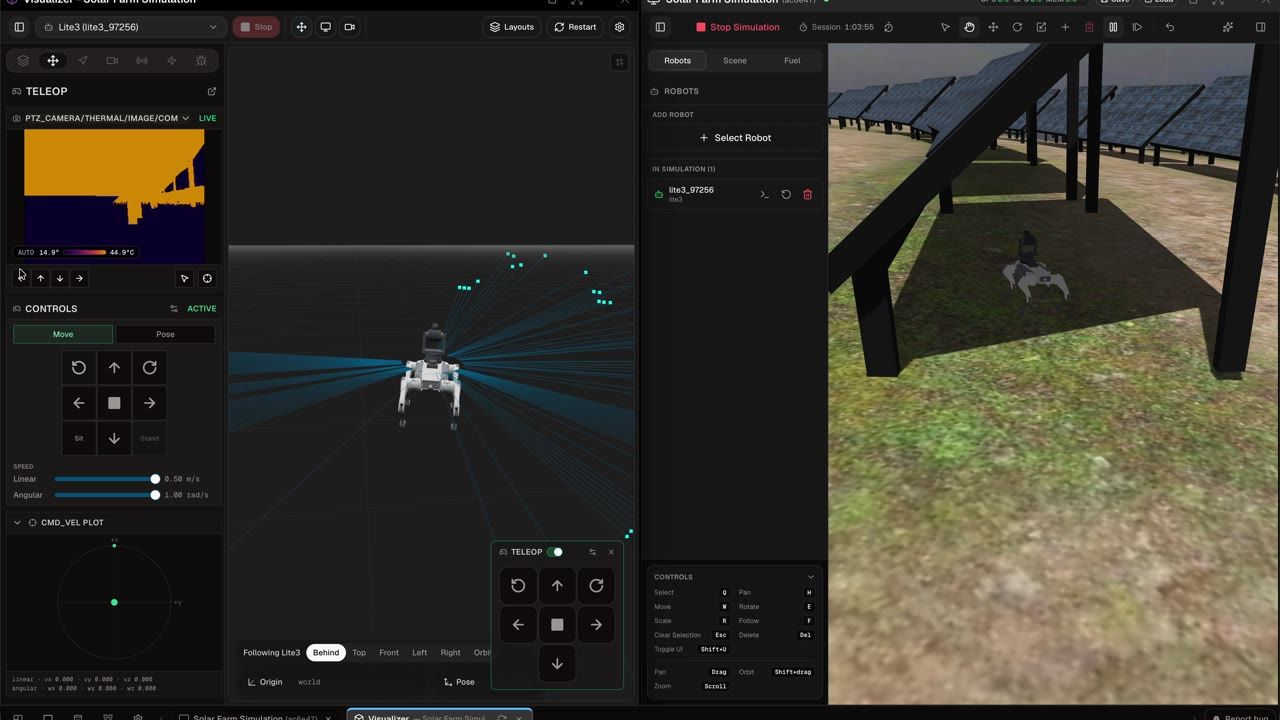Select the Right camera view
This screenshot has width=1280, height=720.
click(451, 652)
